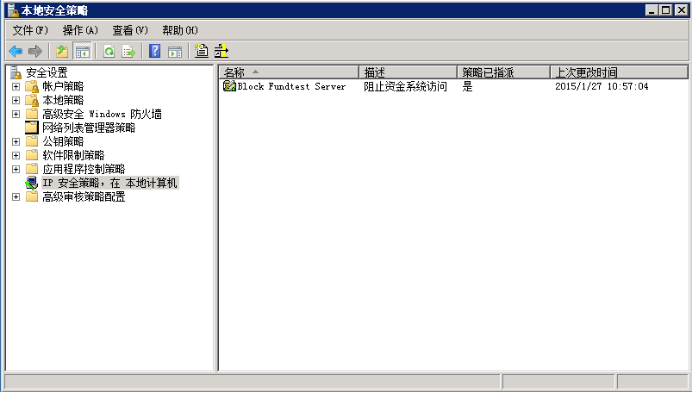Click the Back arrow toolbar icon
693x393 pixels.
click(x=15, y=51)
